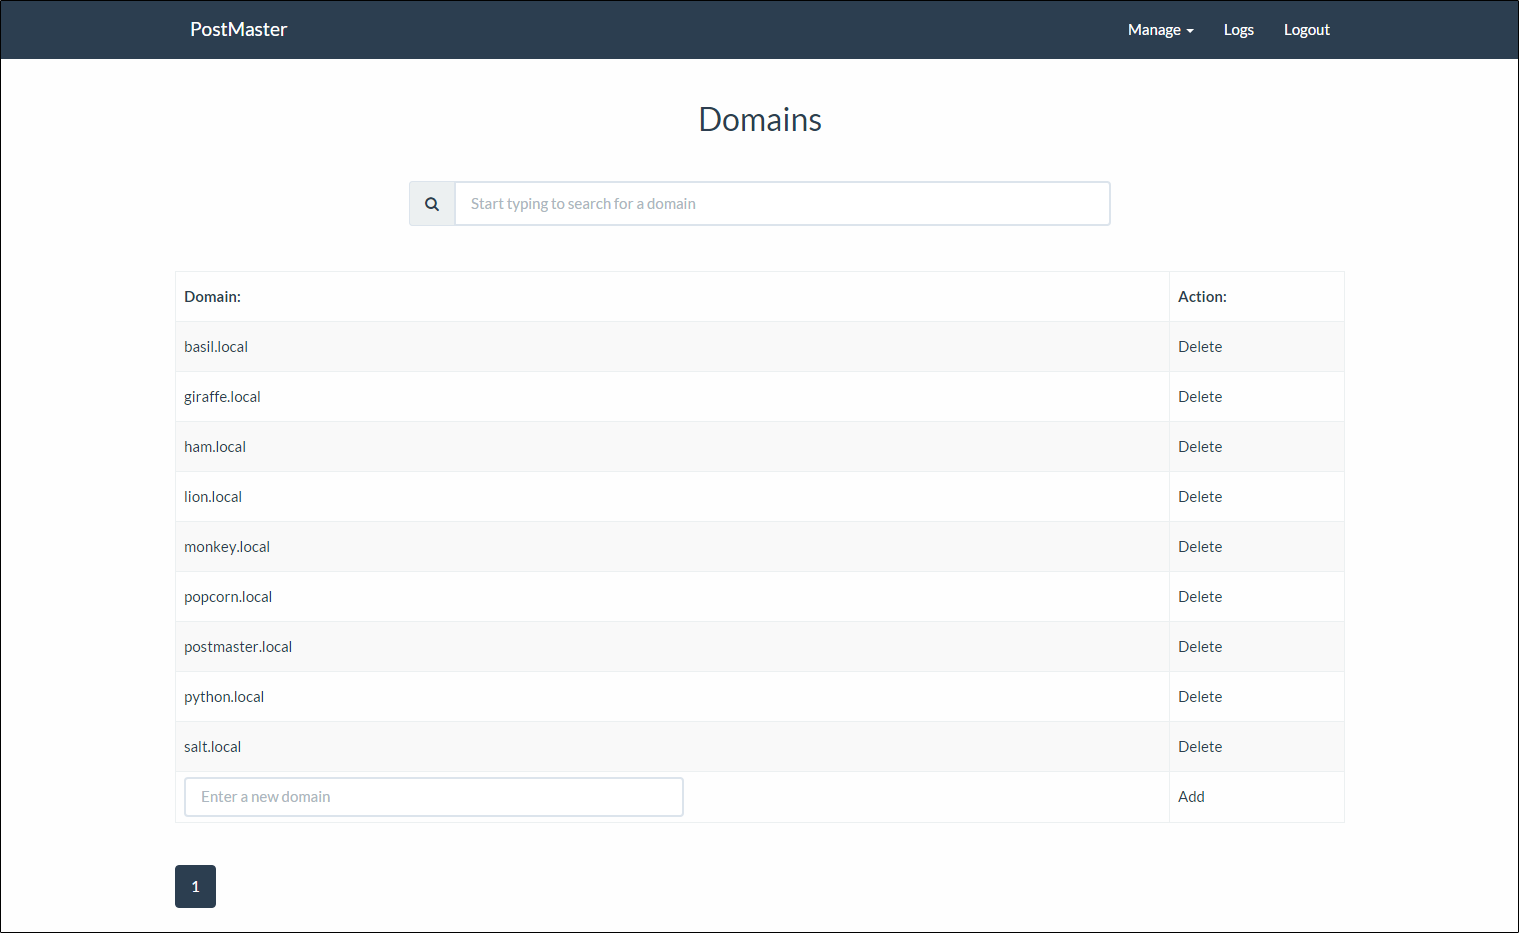Delete the postmaster.local domain
Image resolution: width=1519 pixels, height=933 pixels.
(1200, 647)
